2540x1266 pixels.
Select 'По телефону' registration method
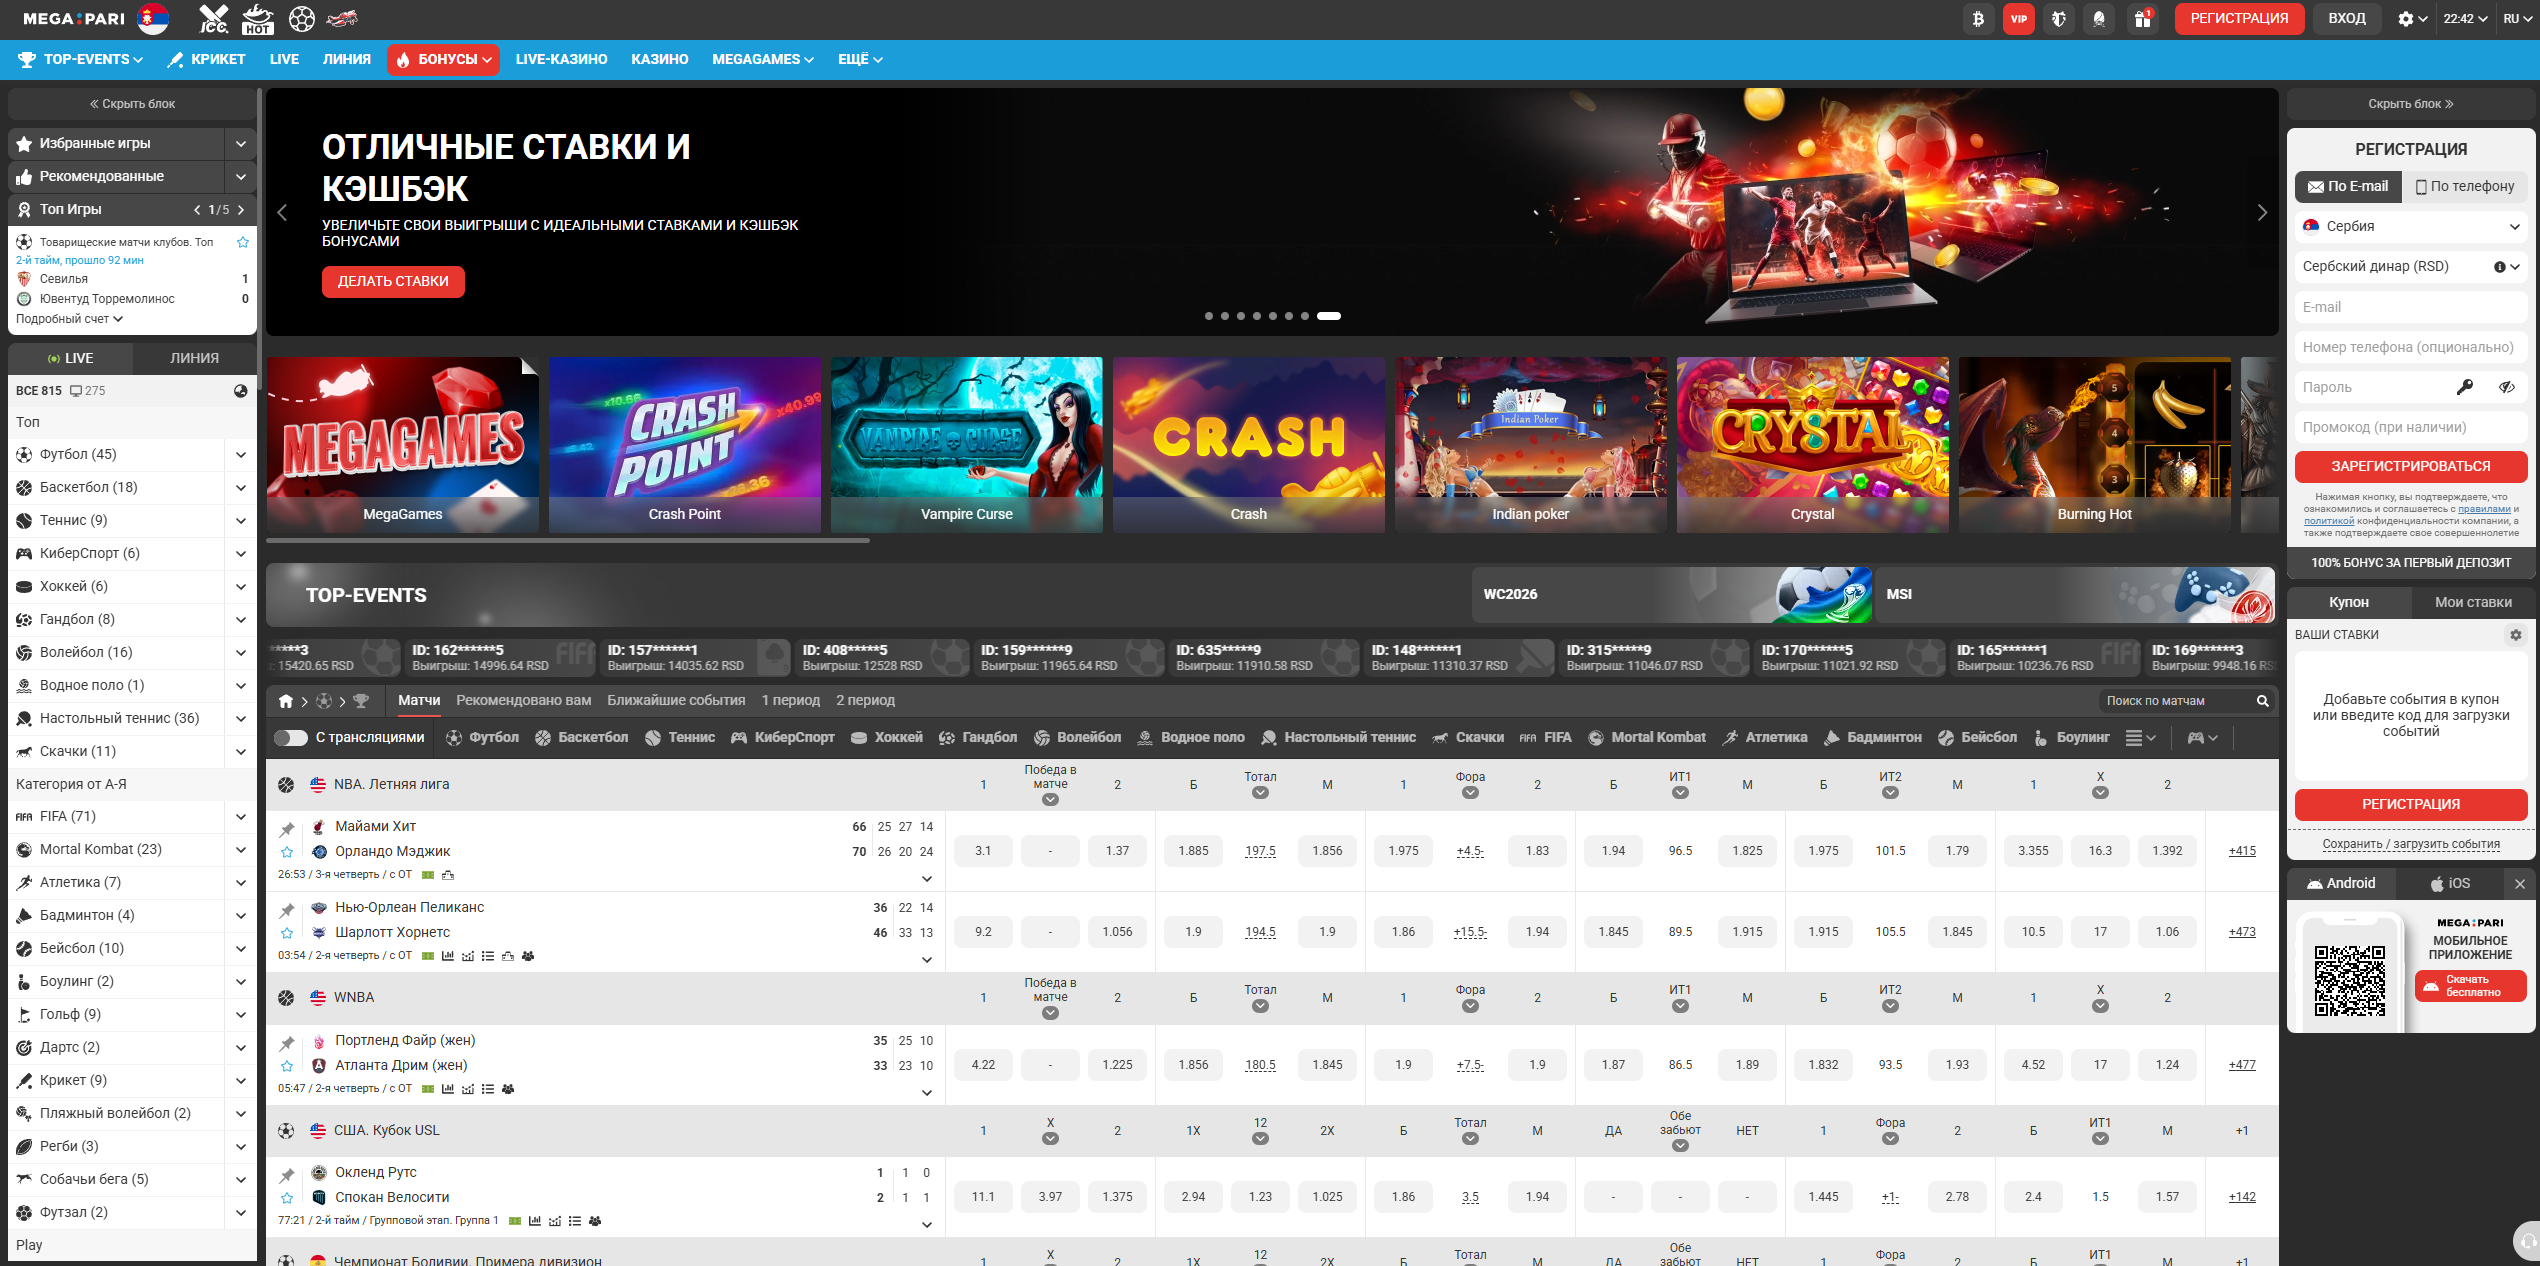(x=2464, y=187)
